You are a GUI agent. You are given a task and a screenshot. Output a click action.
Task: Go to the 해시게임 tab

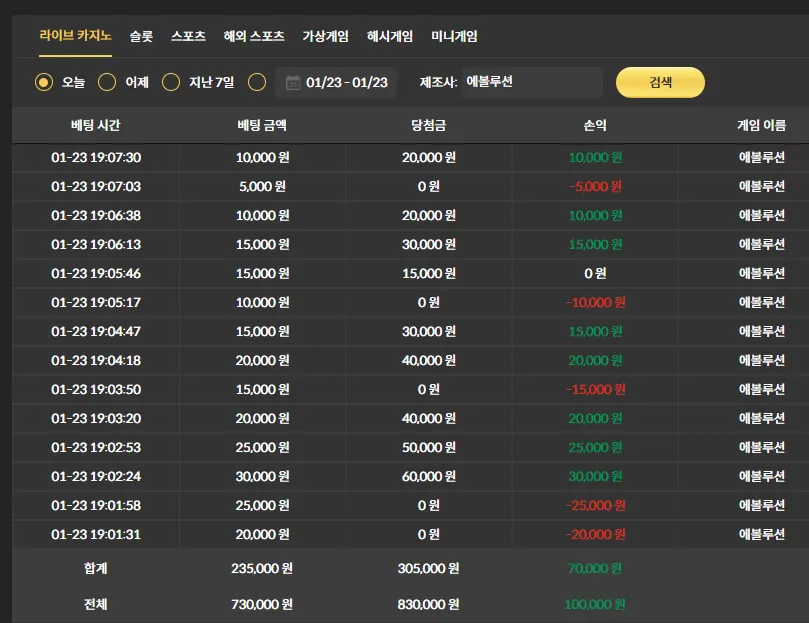(x=390, y=36)
